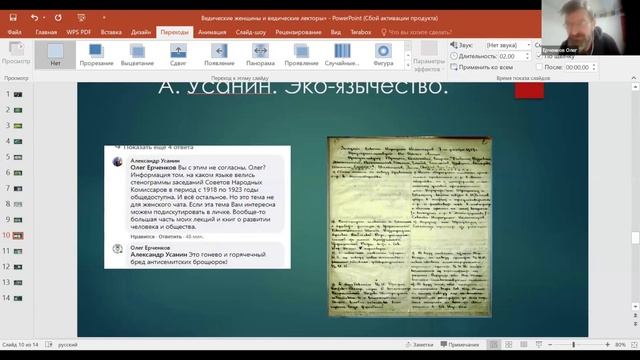The height and width of the screenshot is (360, 640).
Task: Click Применить ко всем
Action: [482, 67]
